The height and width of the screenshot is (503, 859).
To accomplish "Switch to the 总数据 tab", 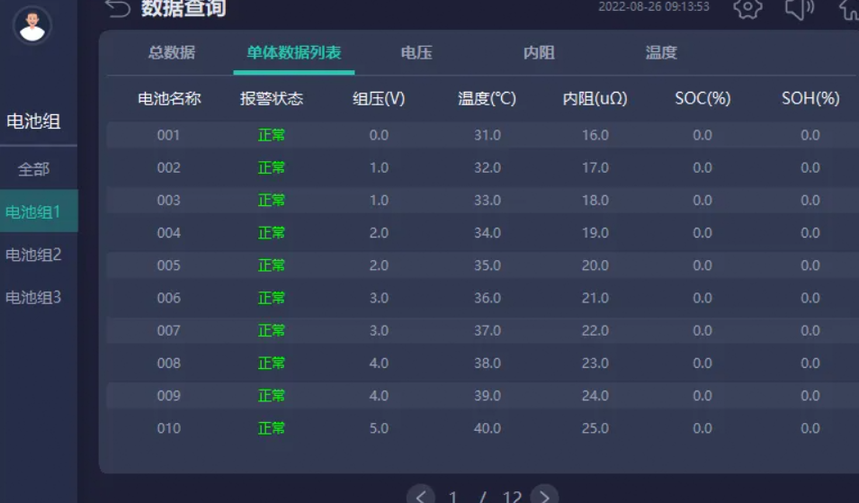I will (171, 53).
